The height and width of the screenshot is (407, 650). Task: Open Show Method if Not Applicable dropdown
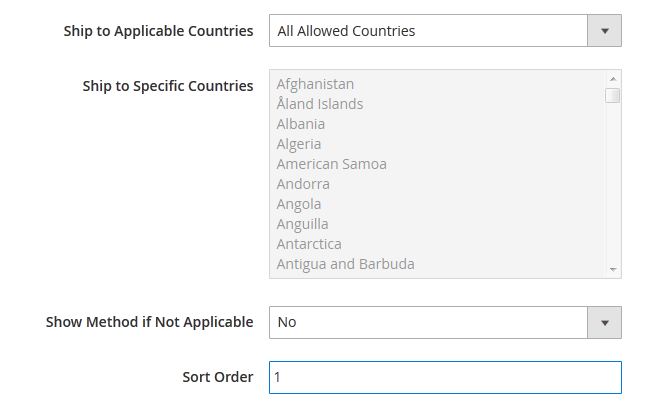tap(428, 322)
